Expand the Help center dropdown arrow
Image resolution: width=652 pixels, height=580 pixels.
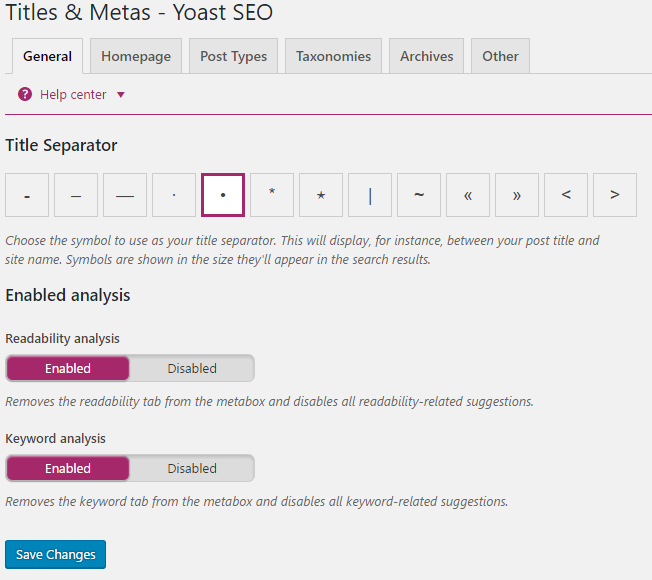pos(121,95)
